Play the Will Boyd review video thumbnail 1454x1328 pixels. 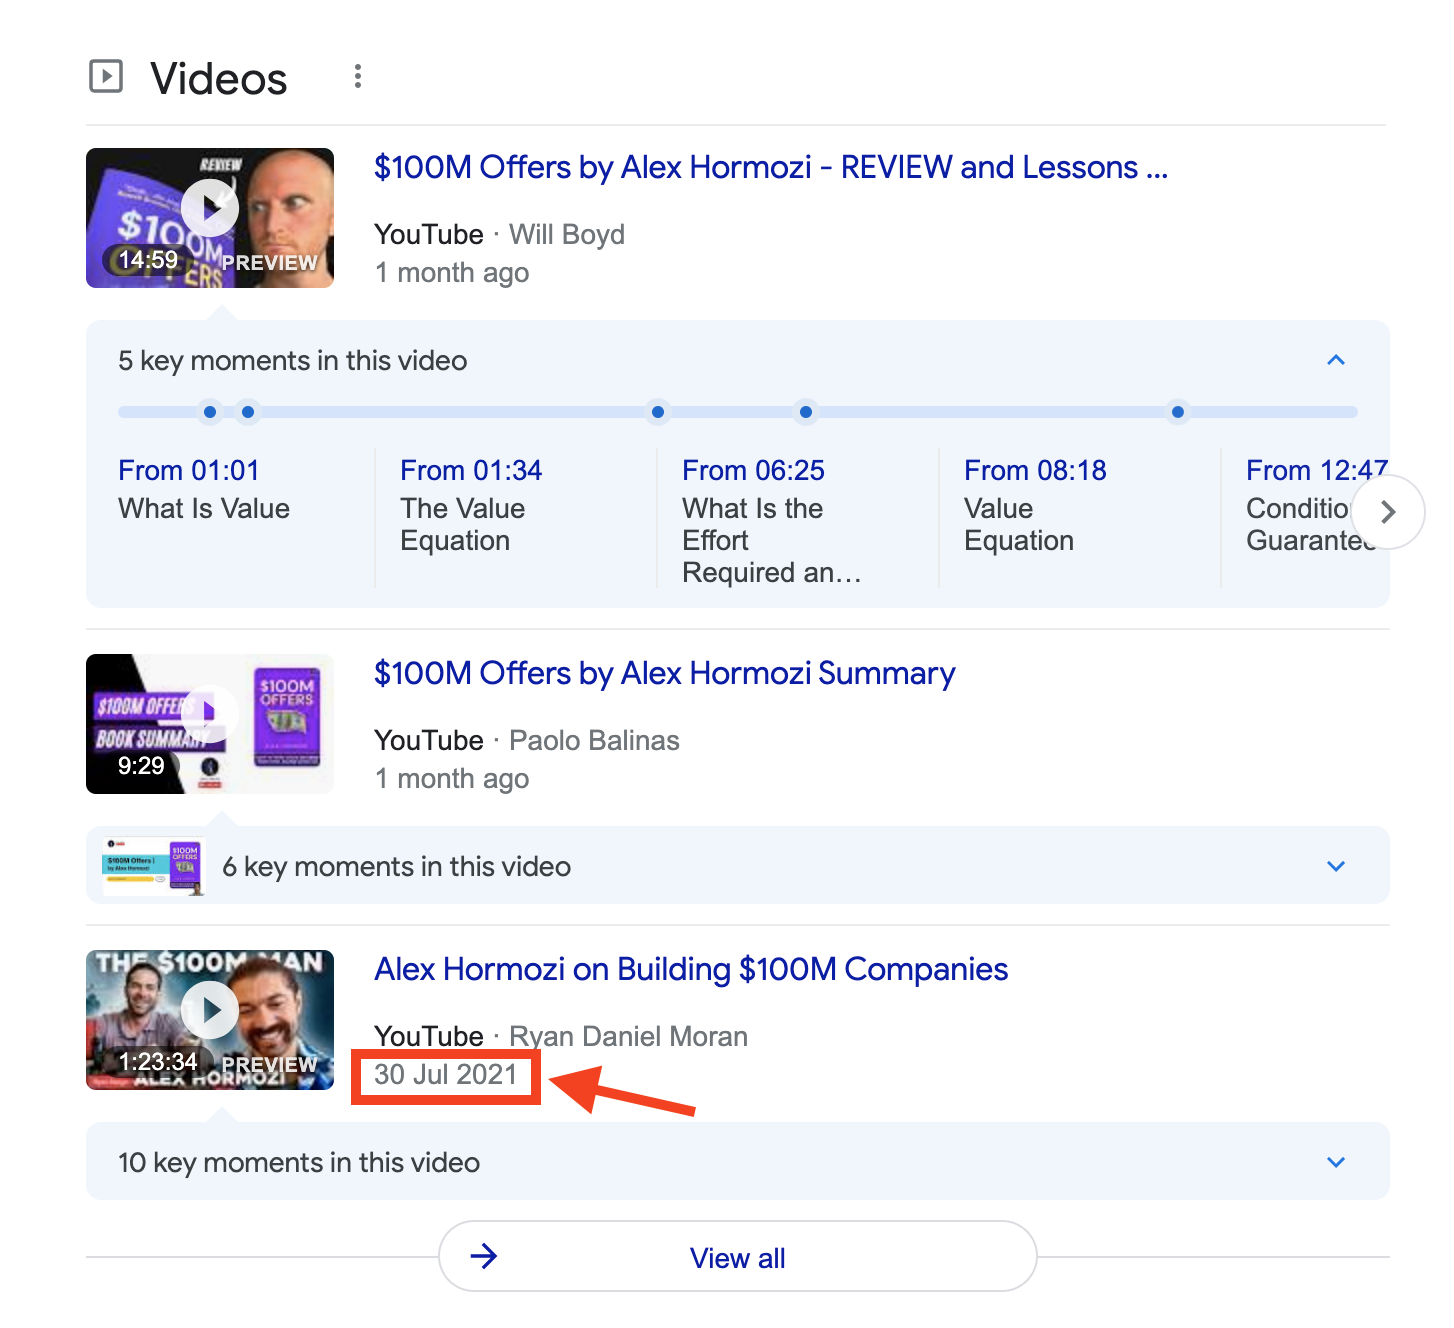[210, 218]
